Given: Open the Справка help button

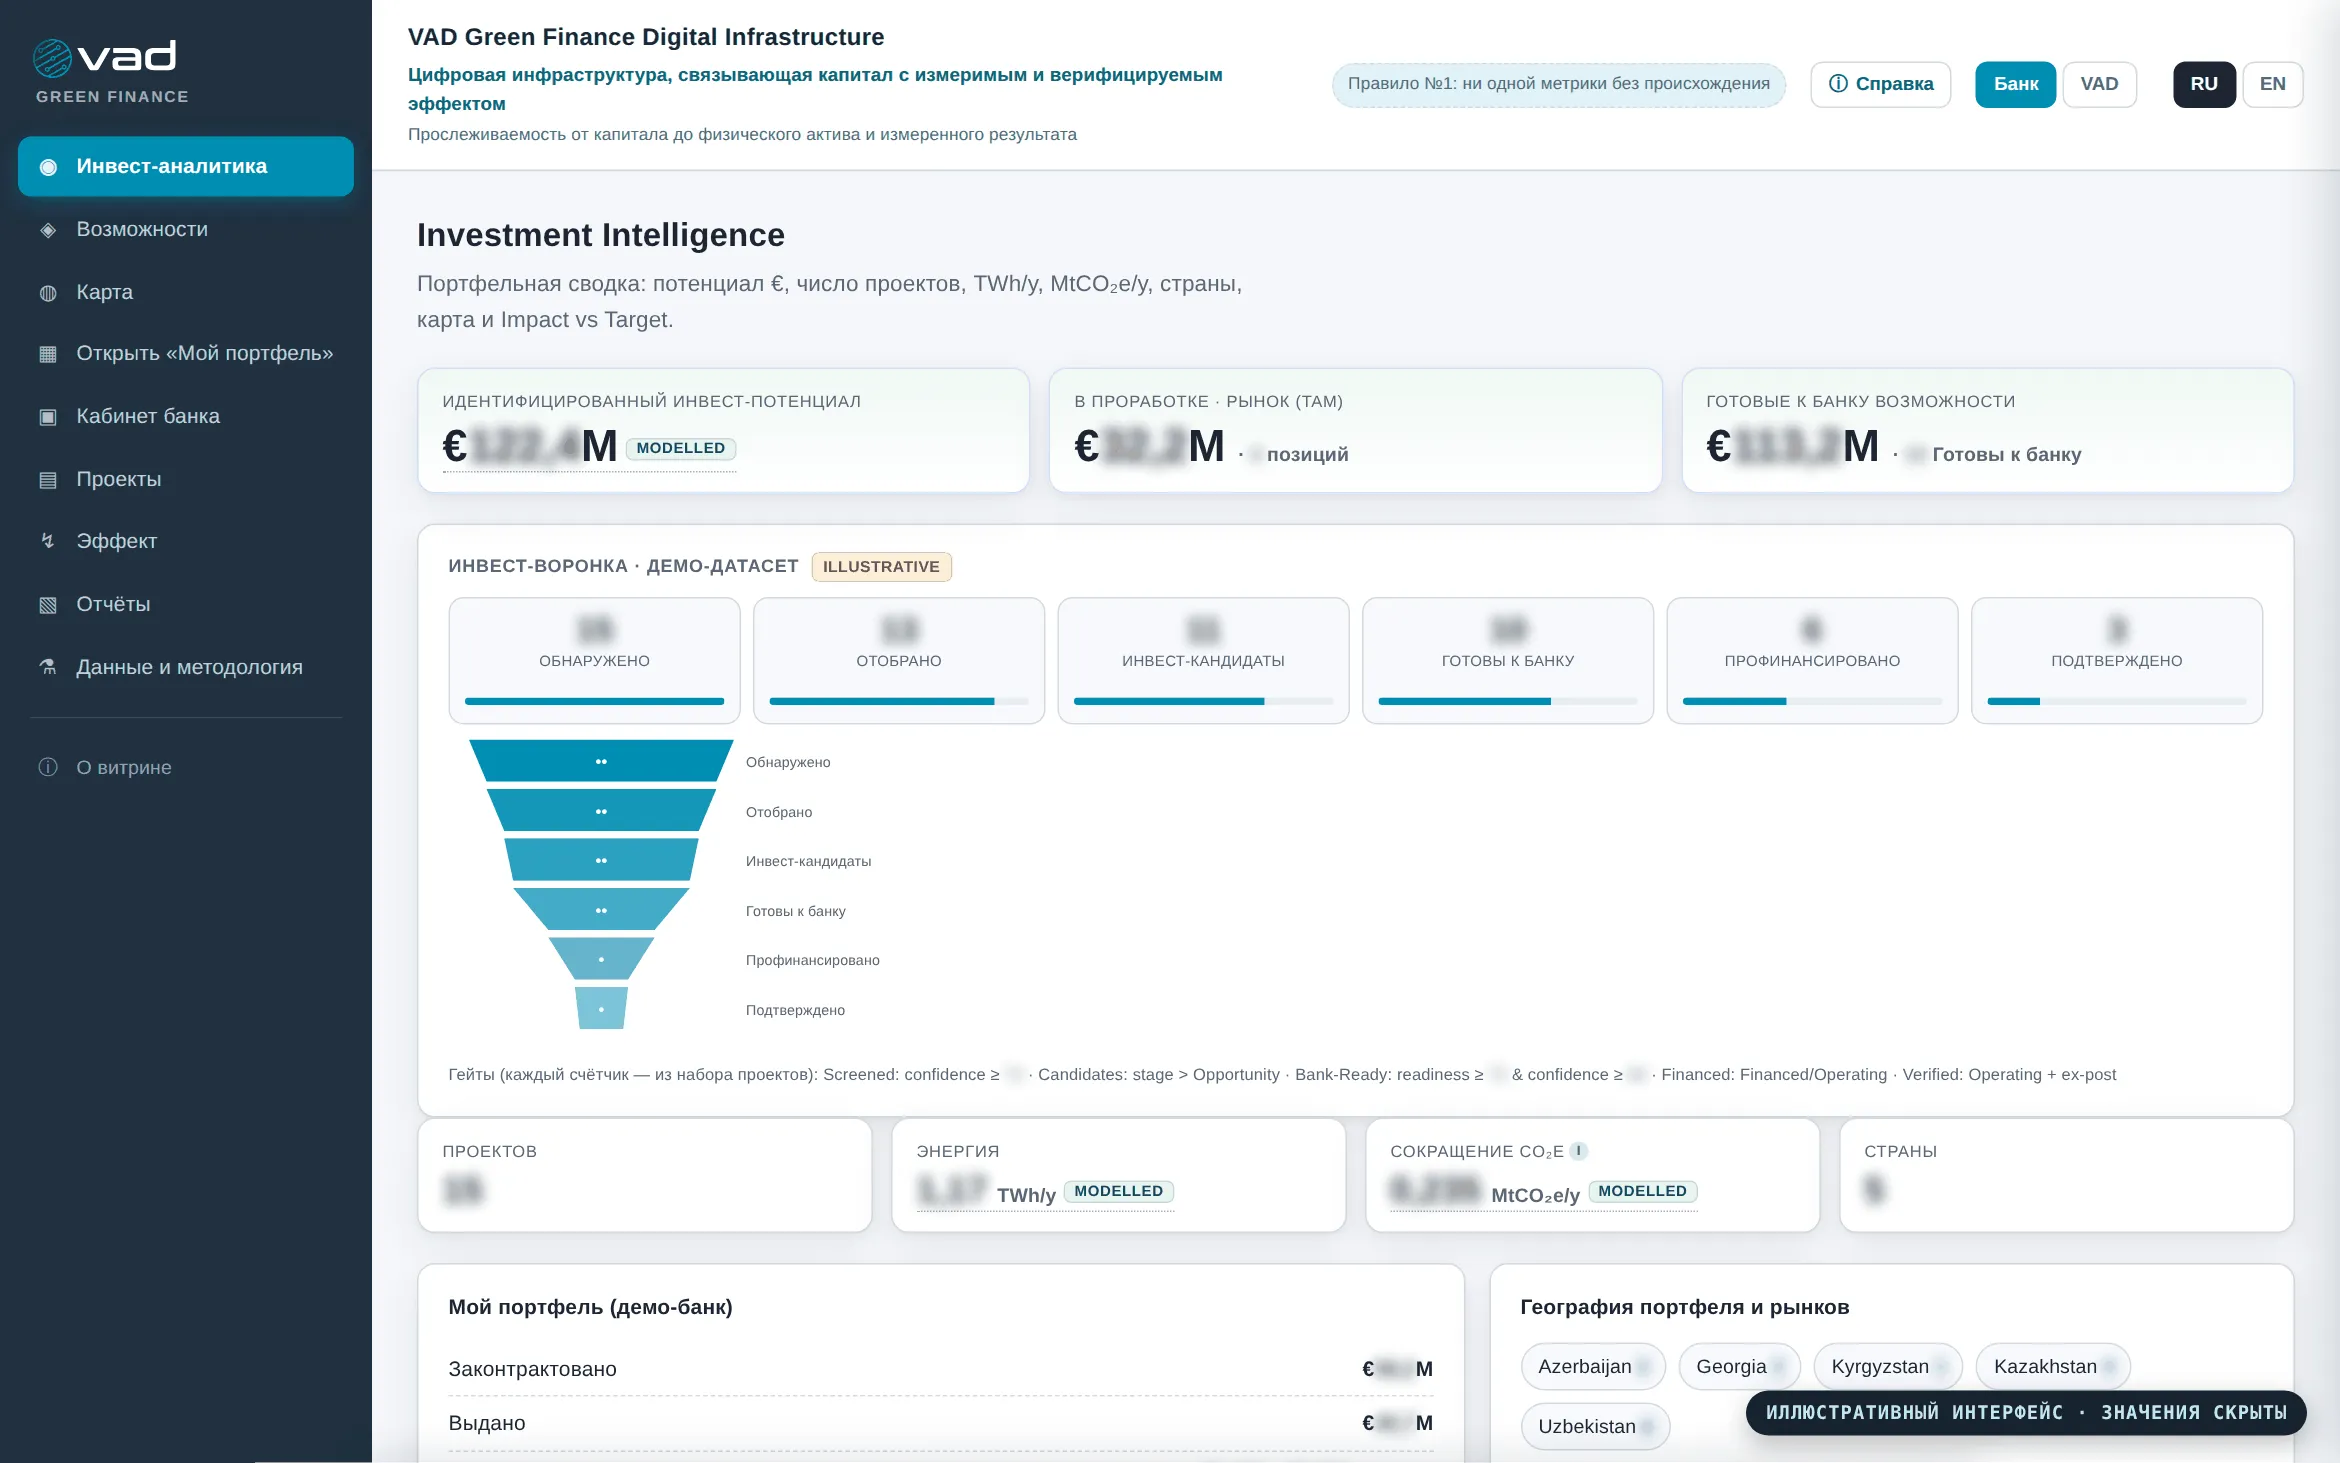Looking at the screenshot, I should 1880,84.
